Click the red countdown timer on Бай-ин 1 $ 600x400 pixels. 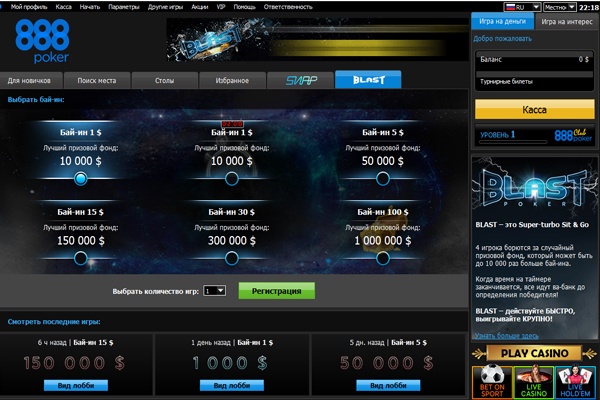click(232, 124)
